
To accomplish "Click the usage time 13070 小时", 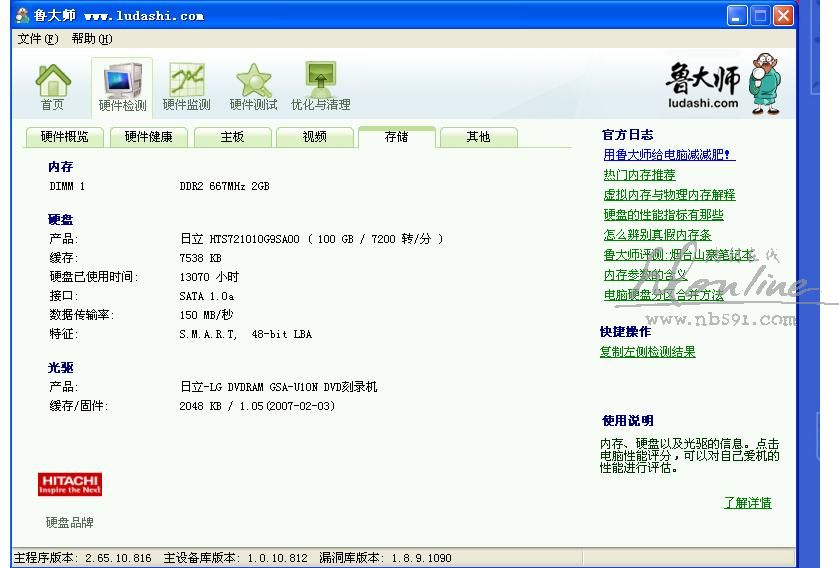I will (x=209, y=277).
